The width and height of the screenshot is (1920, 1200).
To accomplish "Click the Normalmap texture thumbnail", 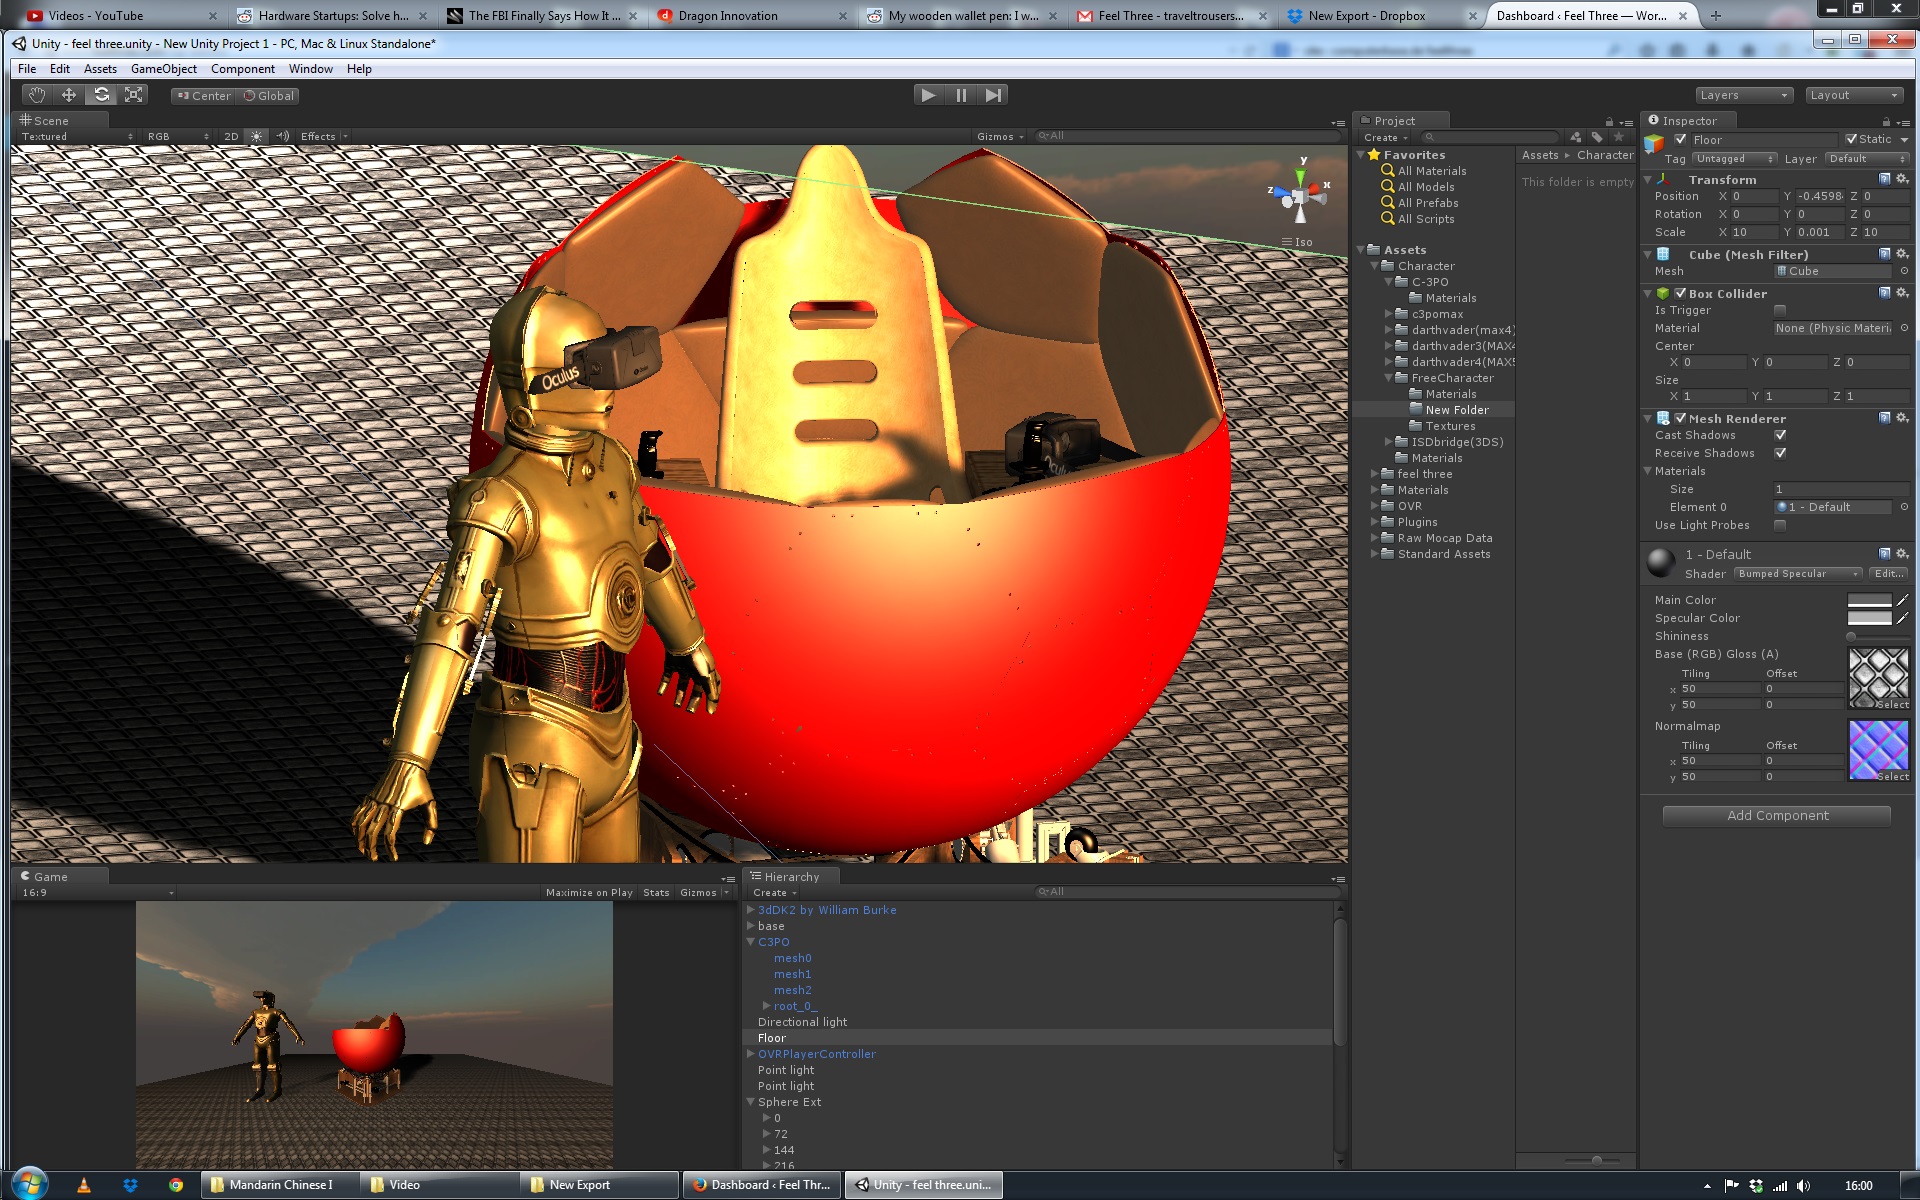I will point(1878,750).
